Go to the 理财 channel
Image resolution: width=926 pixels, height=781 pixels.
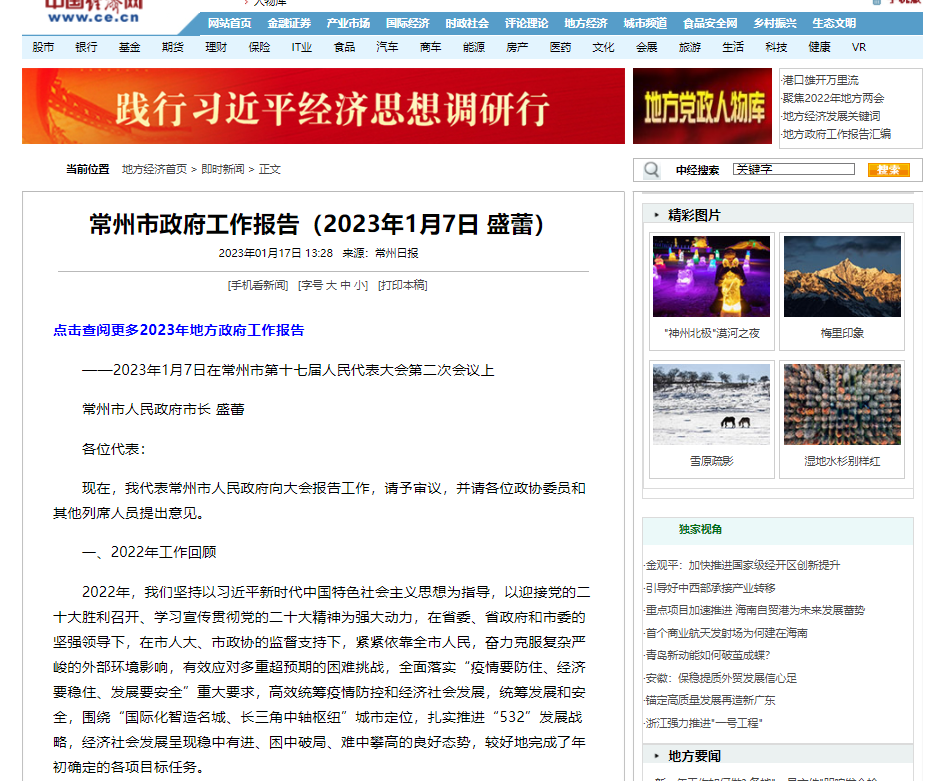216,47
